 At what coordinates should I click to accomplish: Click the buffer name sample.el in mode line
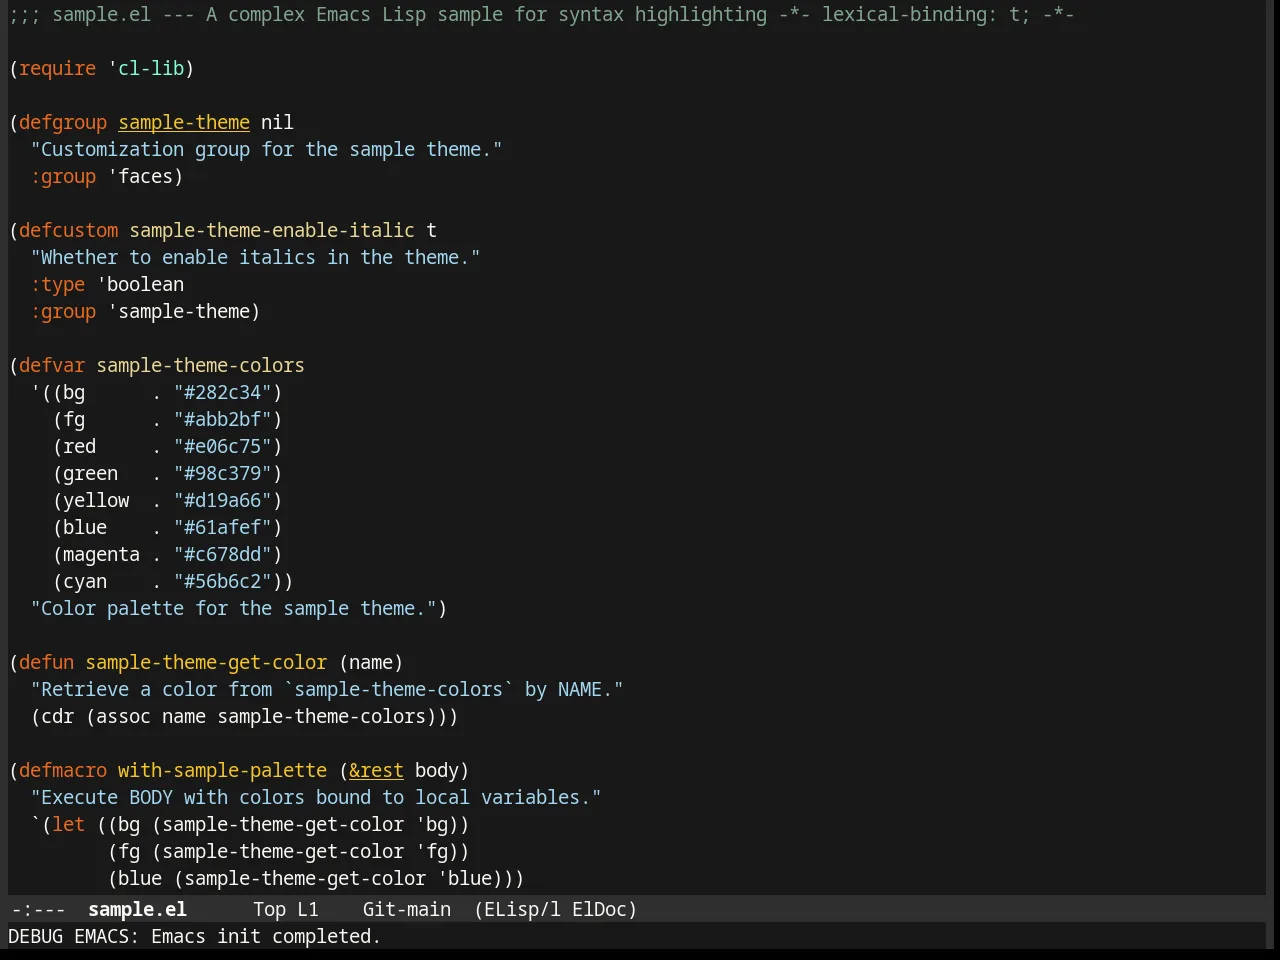coord(137,909)
